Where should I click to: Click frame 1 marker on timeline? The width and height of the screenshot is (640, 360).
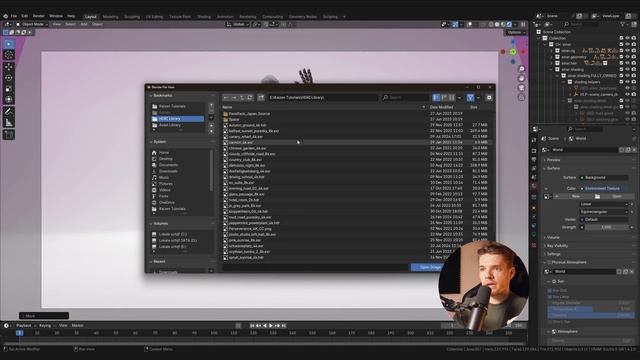click(x=19, y=333)
